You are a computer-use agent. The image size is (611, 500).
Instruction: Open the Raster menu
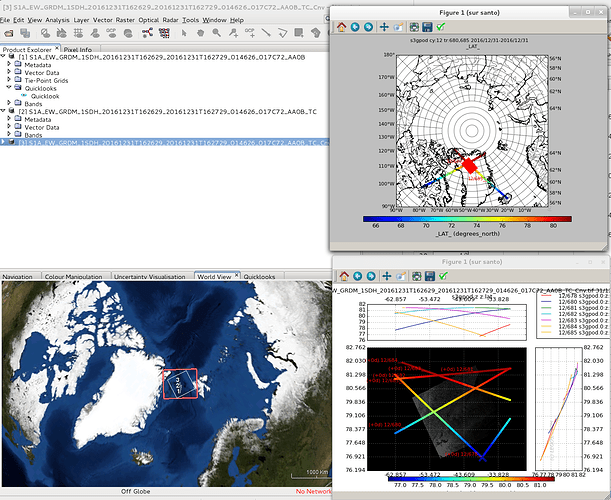coord(125,20)
